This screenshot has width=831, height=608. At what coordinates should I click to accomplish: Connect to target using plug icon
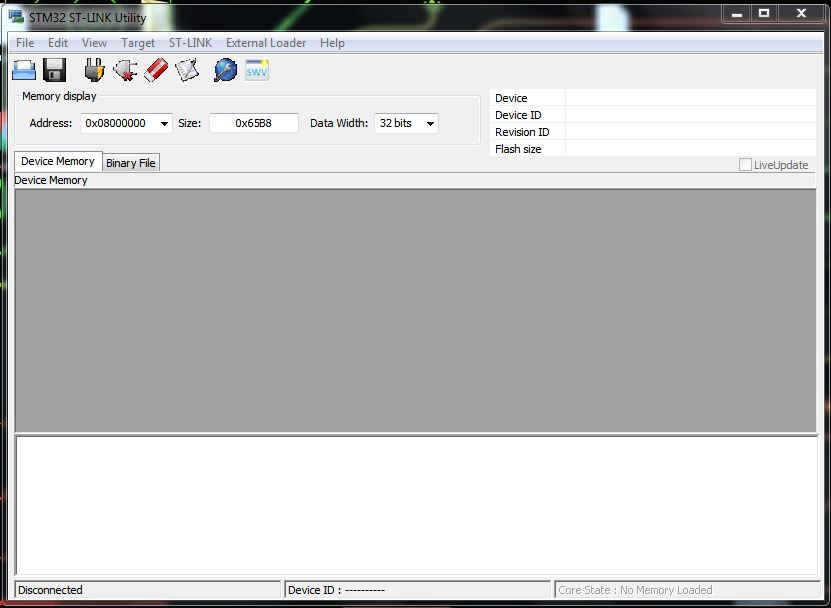coord(94,70)
